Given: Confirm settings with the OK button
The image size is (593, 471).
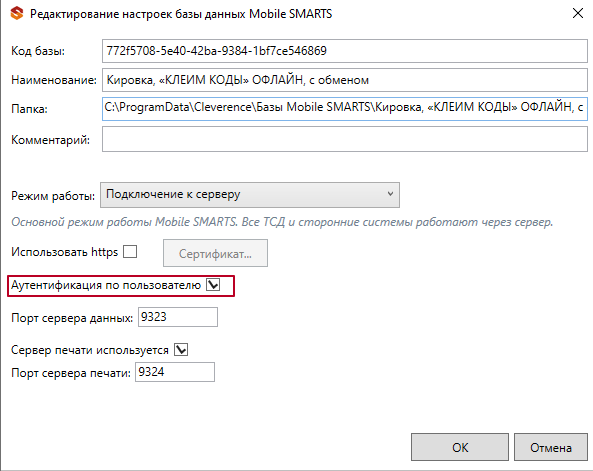Looking at the screenshot, I should [x=460, y=448].
